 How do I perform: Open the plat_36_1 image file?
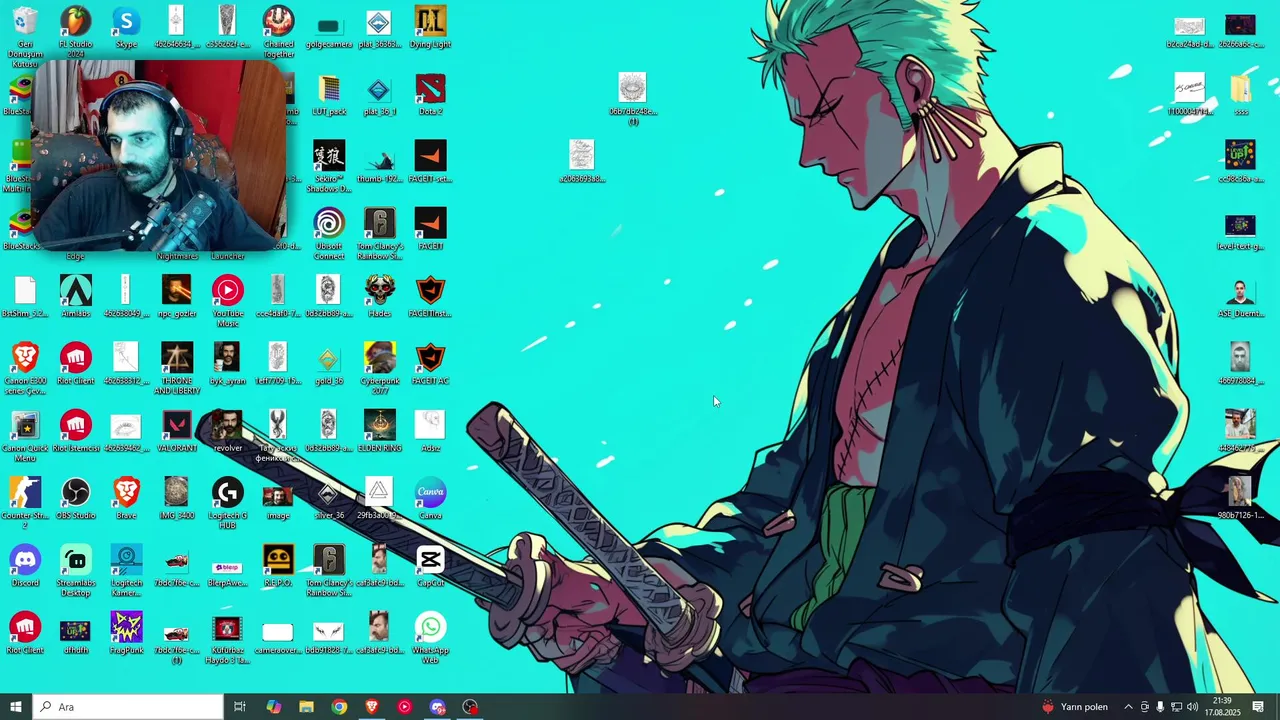(379, 95)
